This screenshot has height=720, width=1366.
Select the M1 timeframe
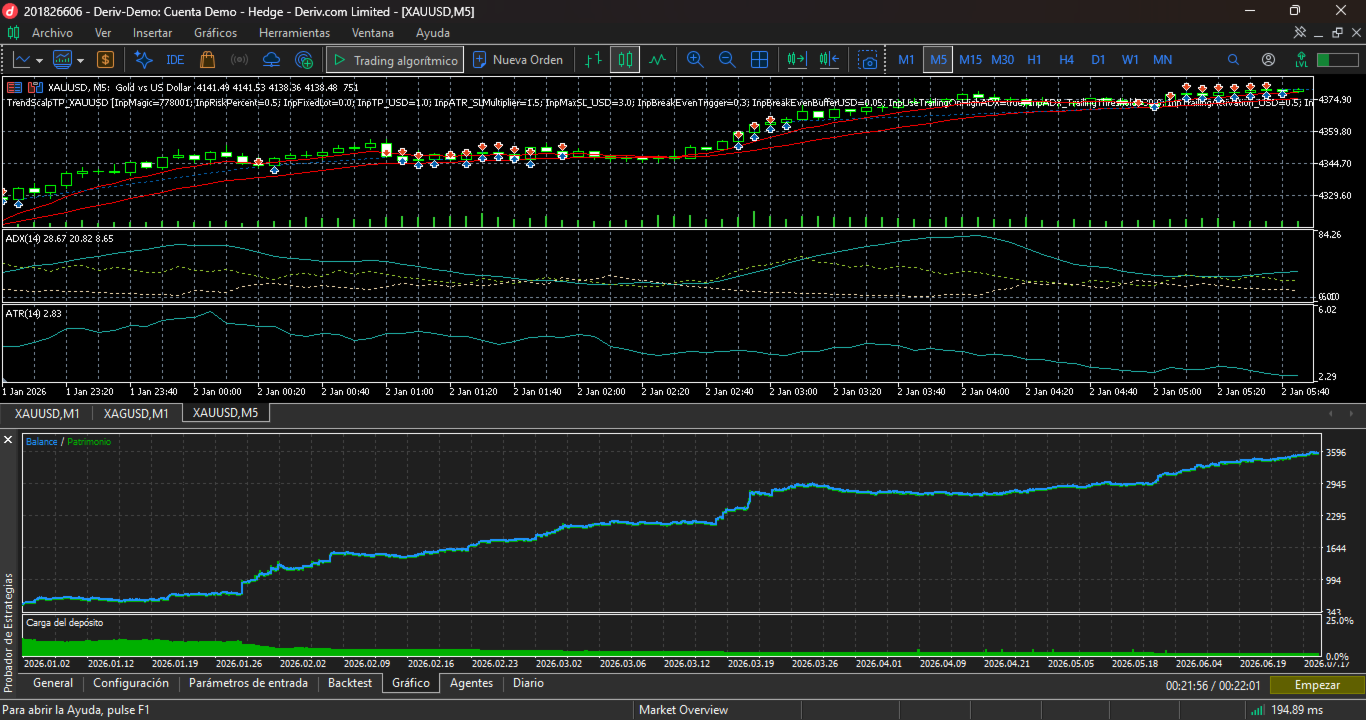[x=906, y=60]
